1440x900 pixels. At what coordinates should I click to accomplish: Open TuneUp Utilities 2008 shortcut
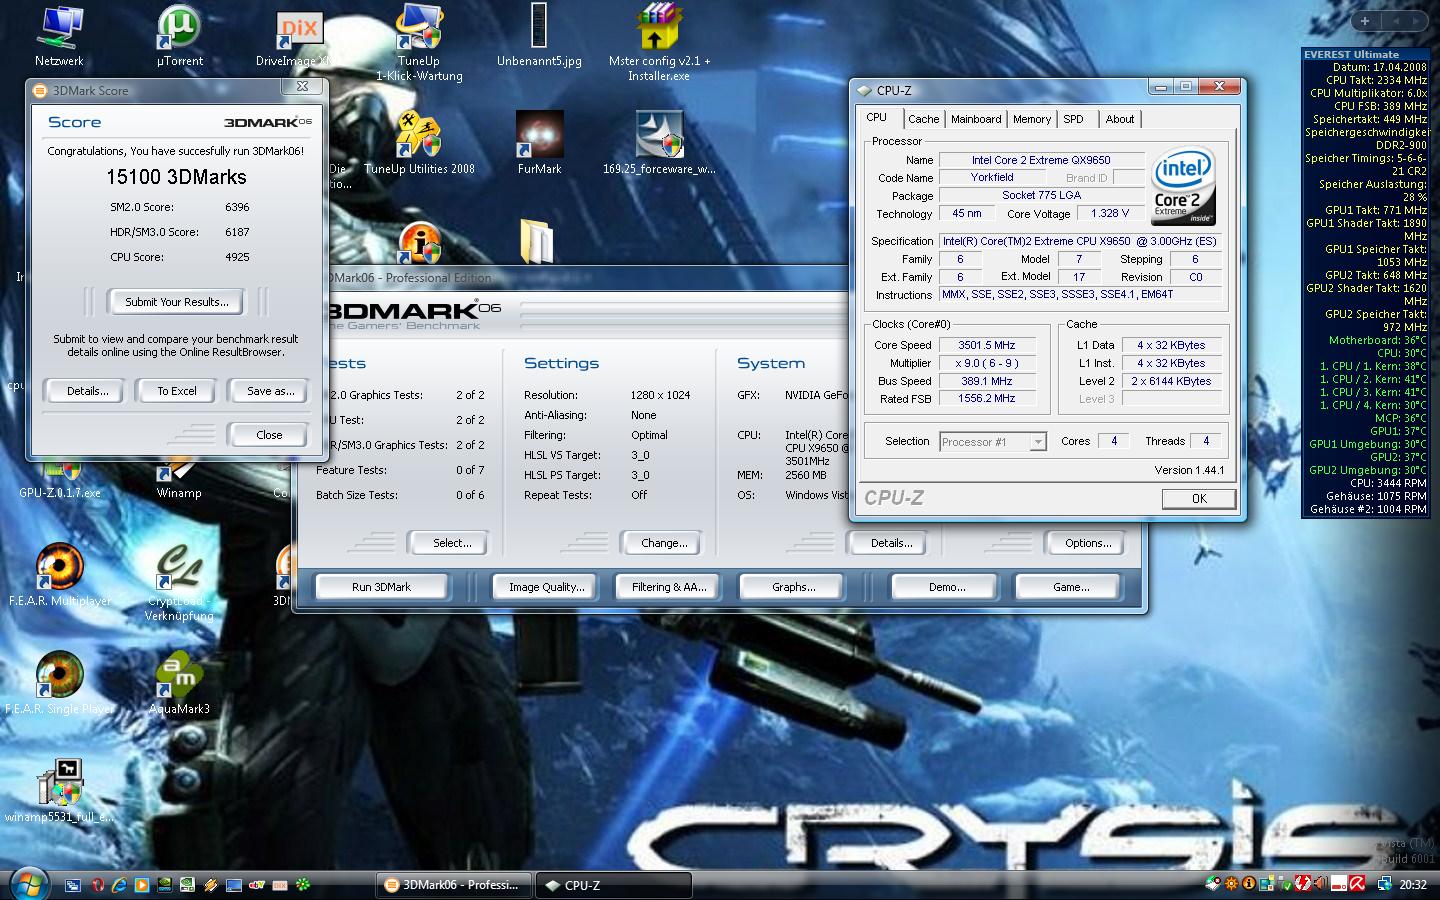click(x=419, y=143)
